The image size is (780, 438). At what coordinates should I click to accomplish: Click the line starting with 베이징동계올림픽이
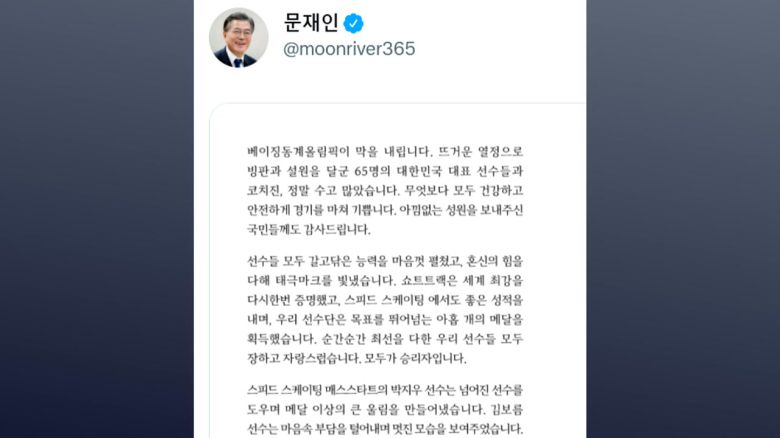pyautogui.click(x=385, y=151)
